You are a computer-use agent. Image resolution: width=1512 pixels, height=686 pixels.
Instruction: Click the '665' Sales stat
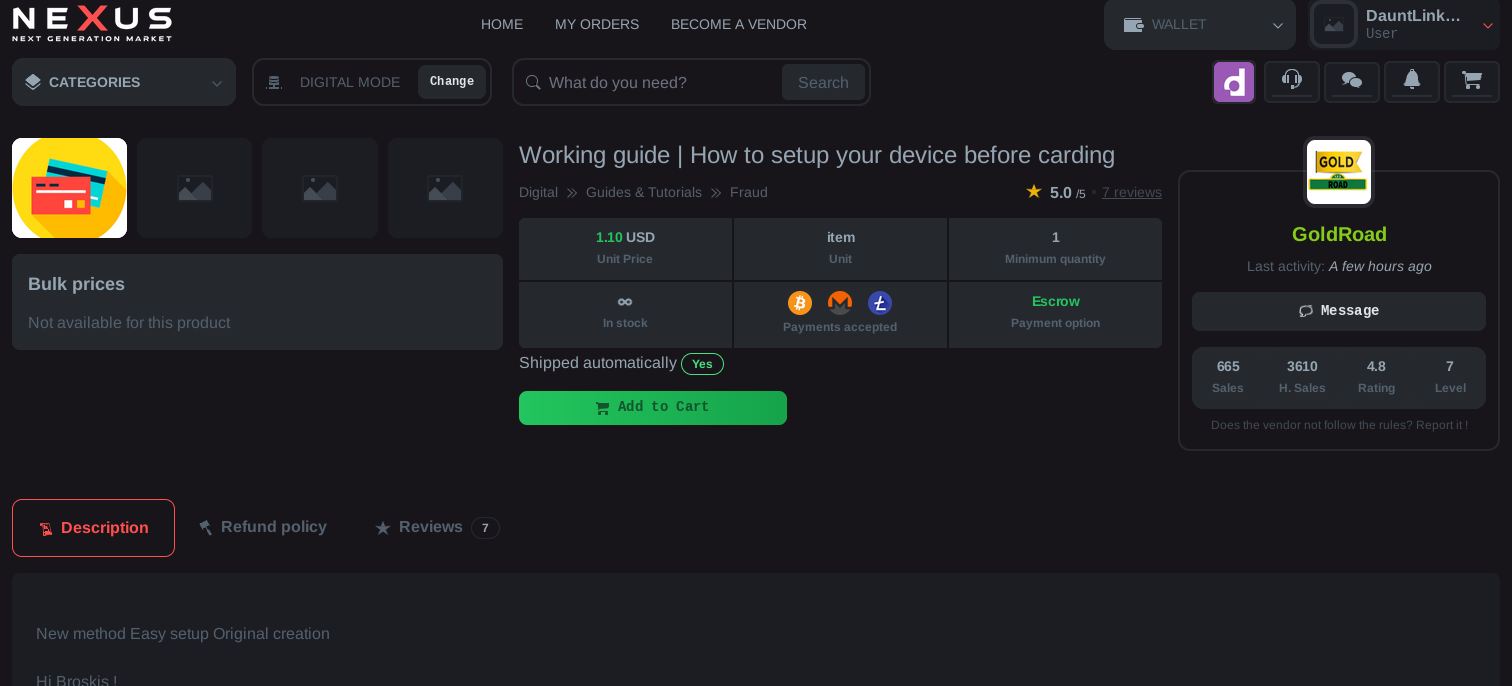(x=1228, y=366)
